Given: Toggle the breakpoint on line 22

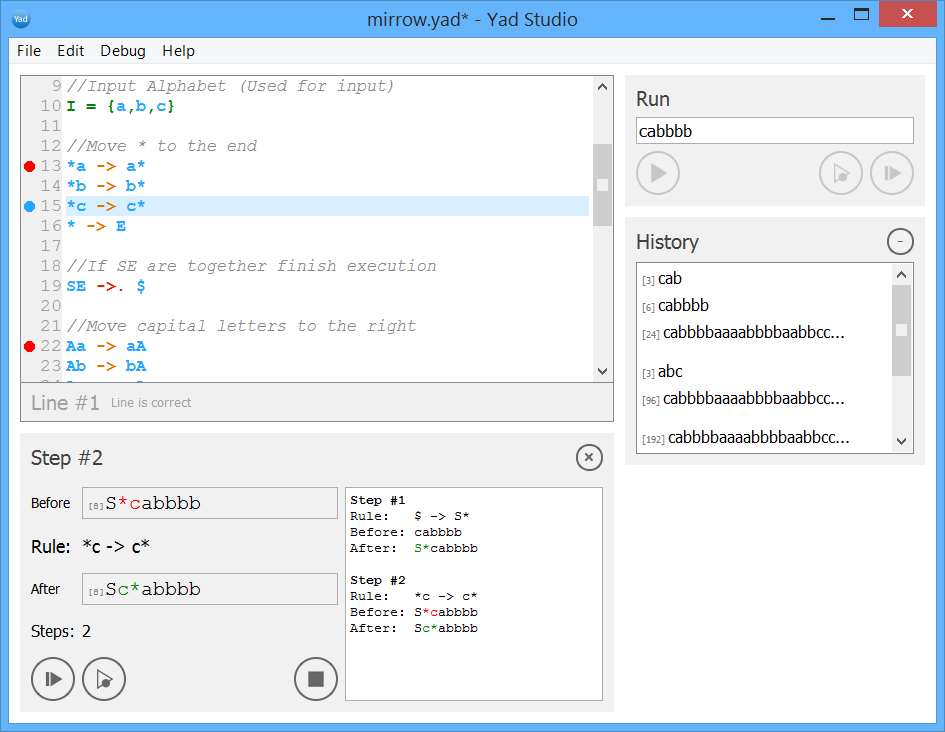Looking at the screenshot, I should [29, 346].
